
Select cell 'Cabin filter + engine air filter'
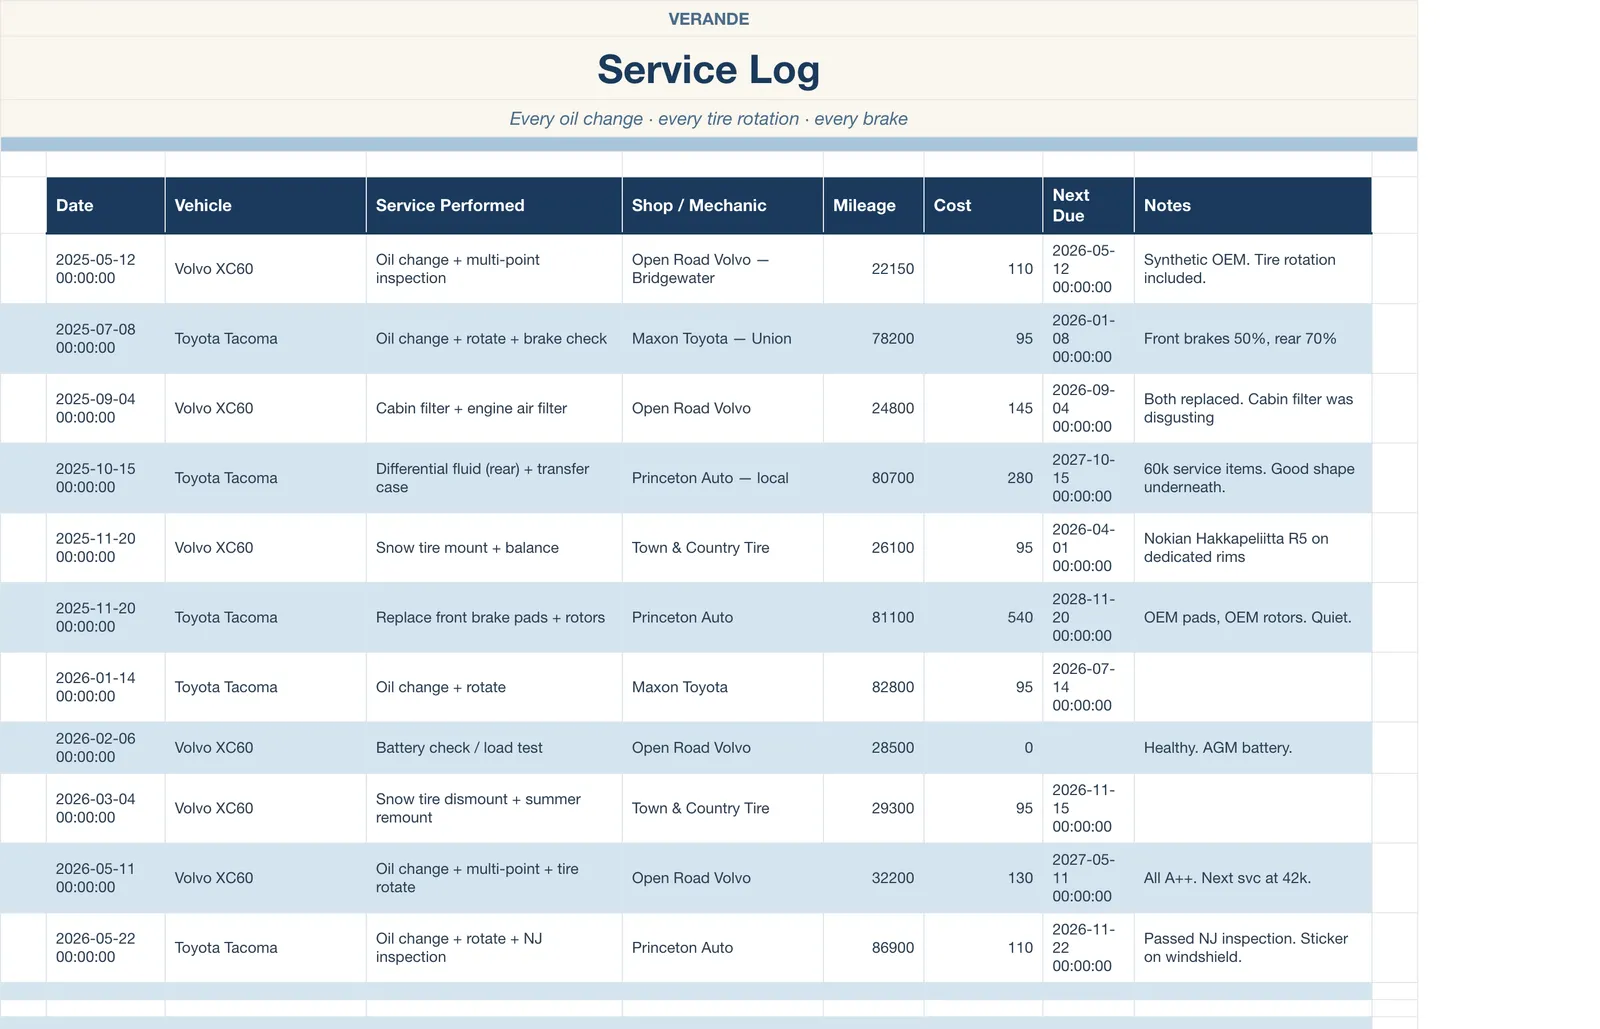(x=494, y=408)
